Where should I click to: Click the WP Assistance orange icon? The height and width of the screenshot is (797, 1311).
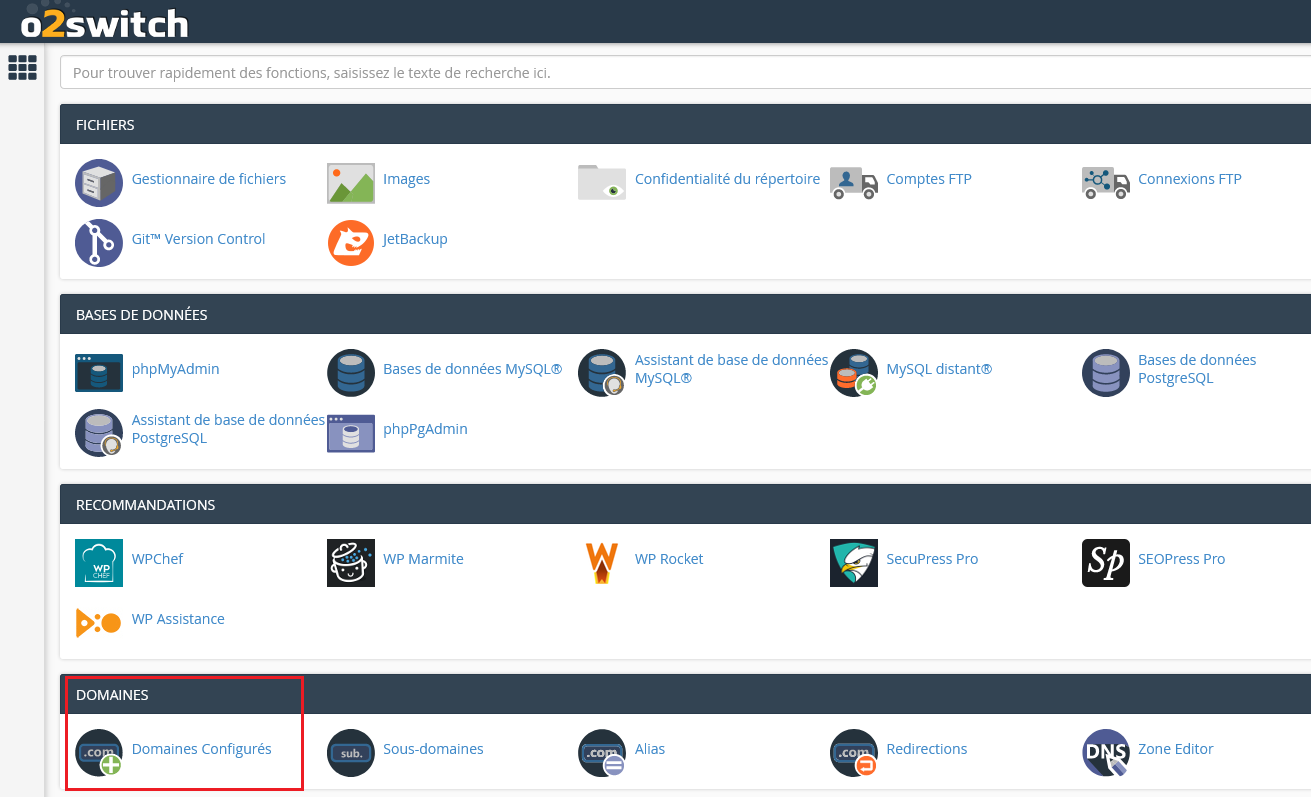[x=99, y=623]
